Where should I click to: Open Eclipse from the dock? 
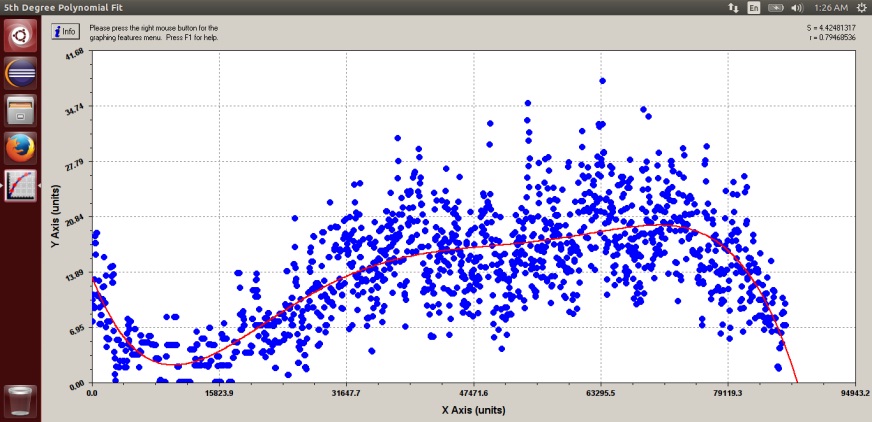coord(20,74)
